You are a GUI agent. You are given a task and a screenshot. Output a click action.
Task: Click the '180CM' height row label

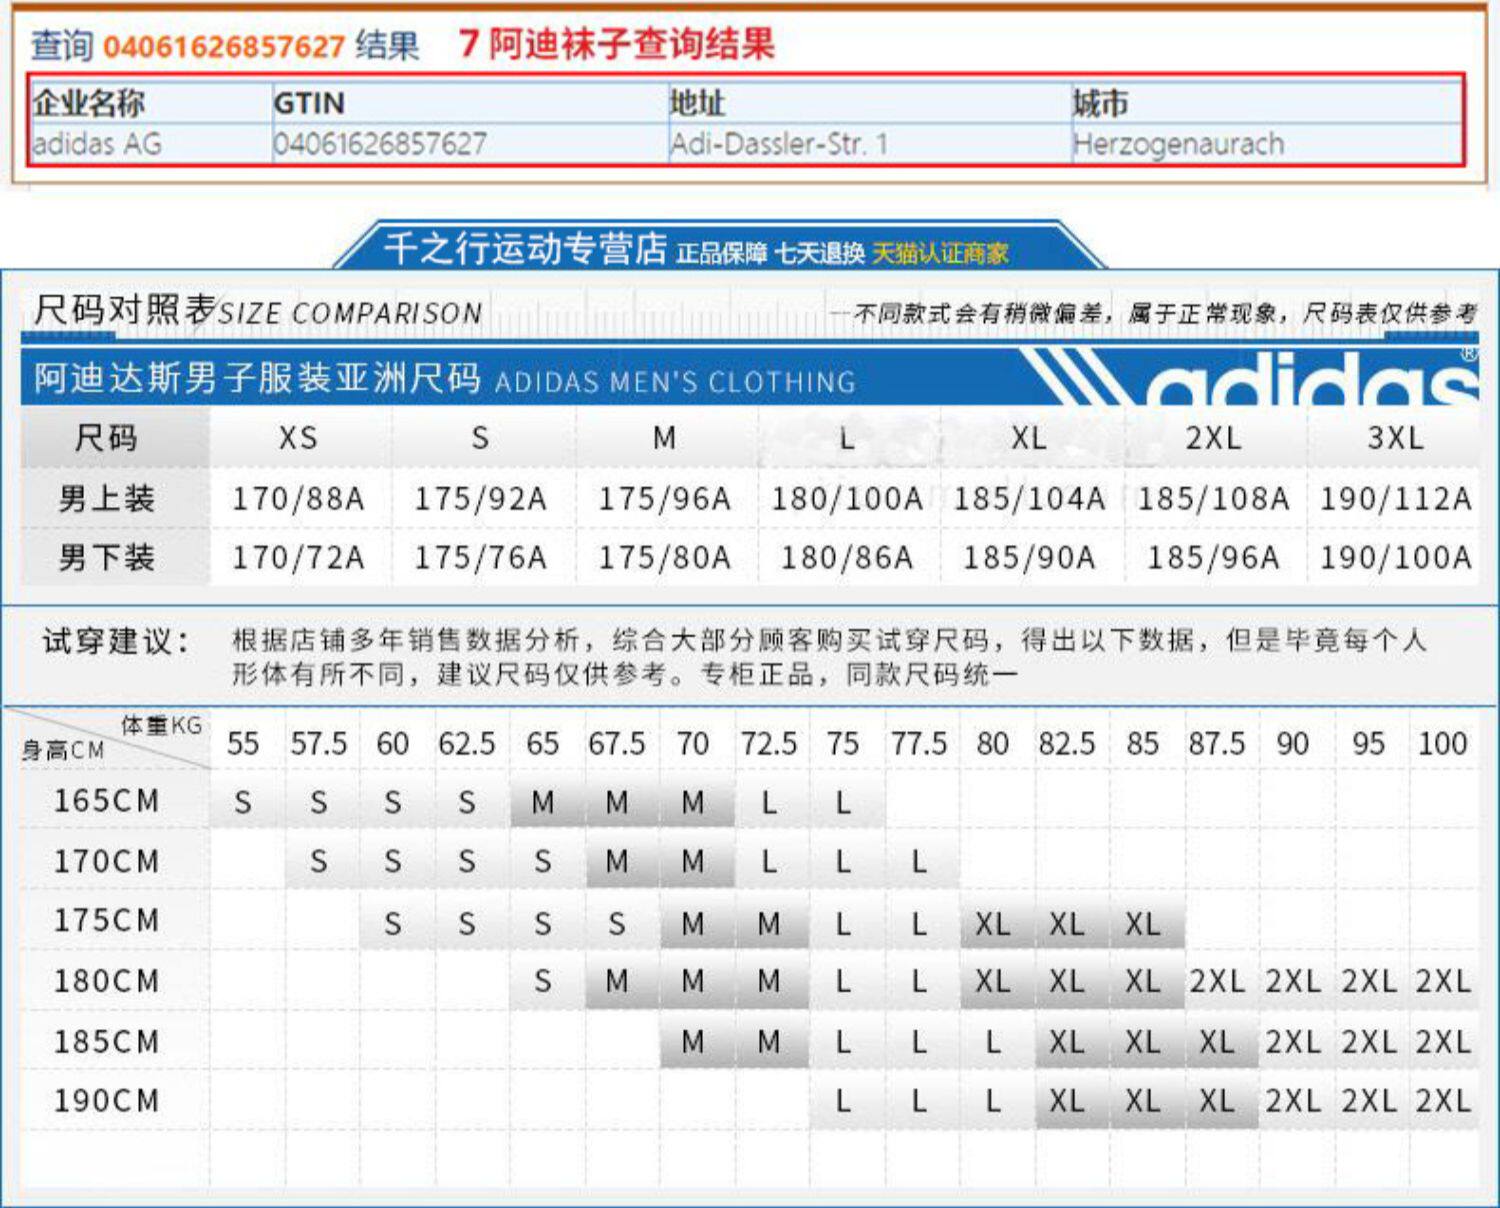pyautogui.click(x=107, y=981)
